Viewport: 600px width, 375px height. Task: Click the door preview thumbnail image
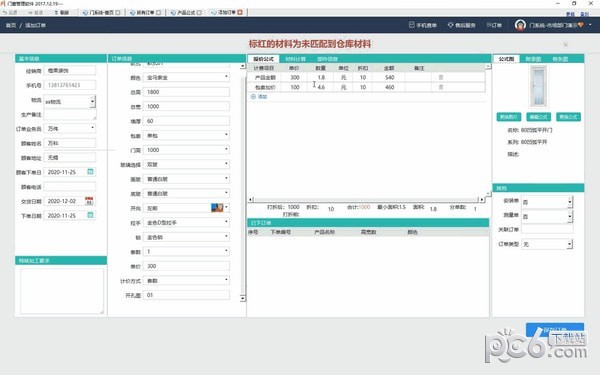pos(538,86)
